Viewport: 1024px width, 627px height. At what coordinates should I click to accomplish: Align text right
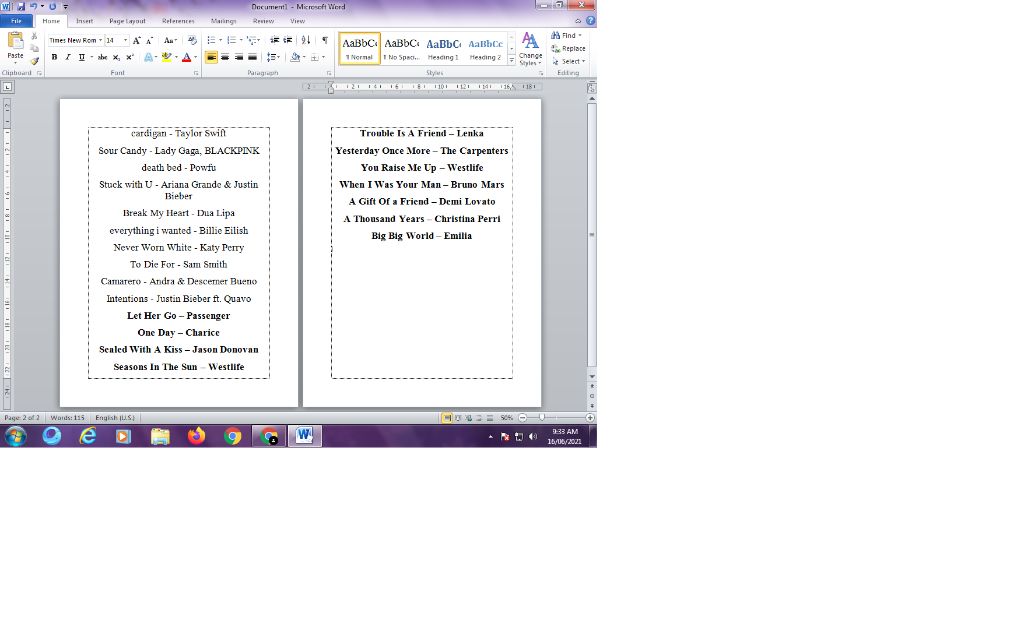coord(239,57)
